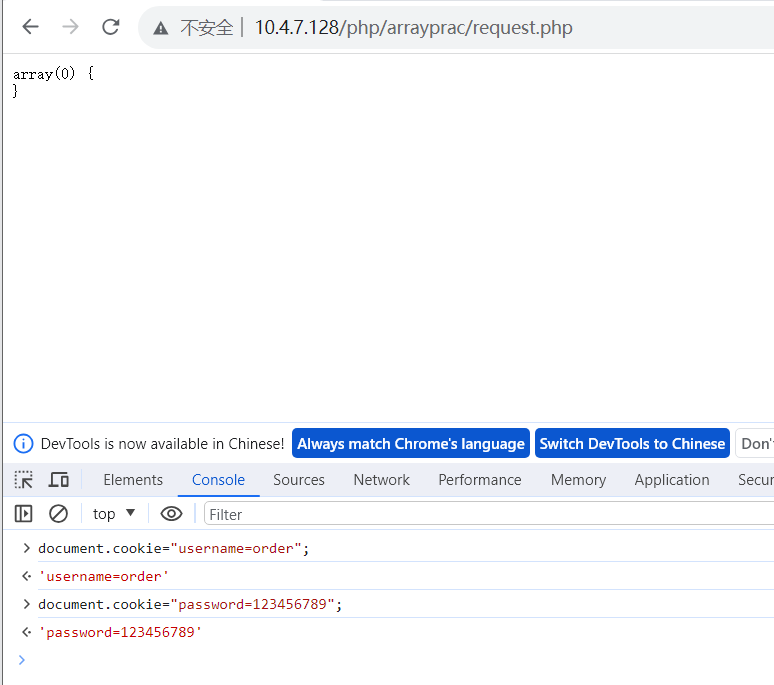774x685 pixels.
Task: Activate the inspect element picker icon
Action: pos(24,480)
